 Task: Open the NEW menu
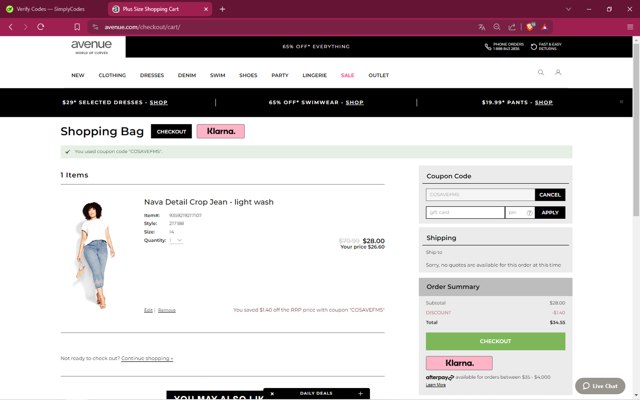point(78,75)
